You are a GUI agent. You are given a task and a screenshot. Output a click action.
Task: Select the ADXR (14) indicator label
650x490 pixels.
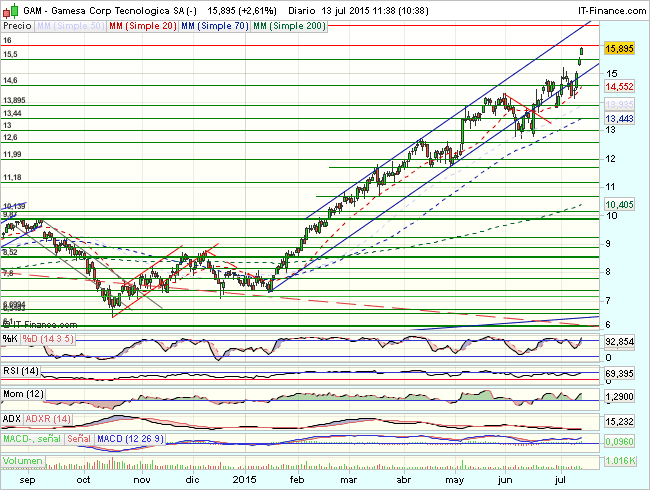coord(48,419)
